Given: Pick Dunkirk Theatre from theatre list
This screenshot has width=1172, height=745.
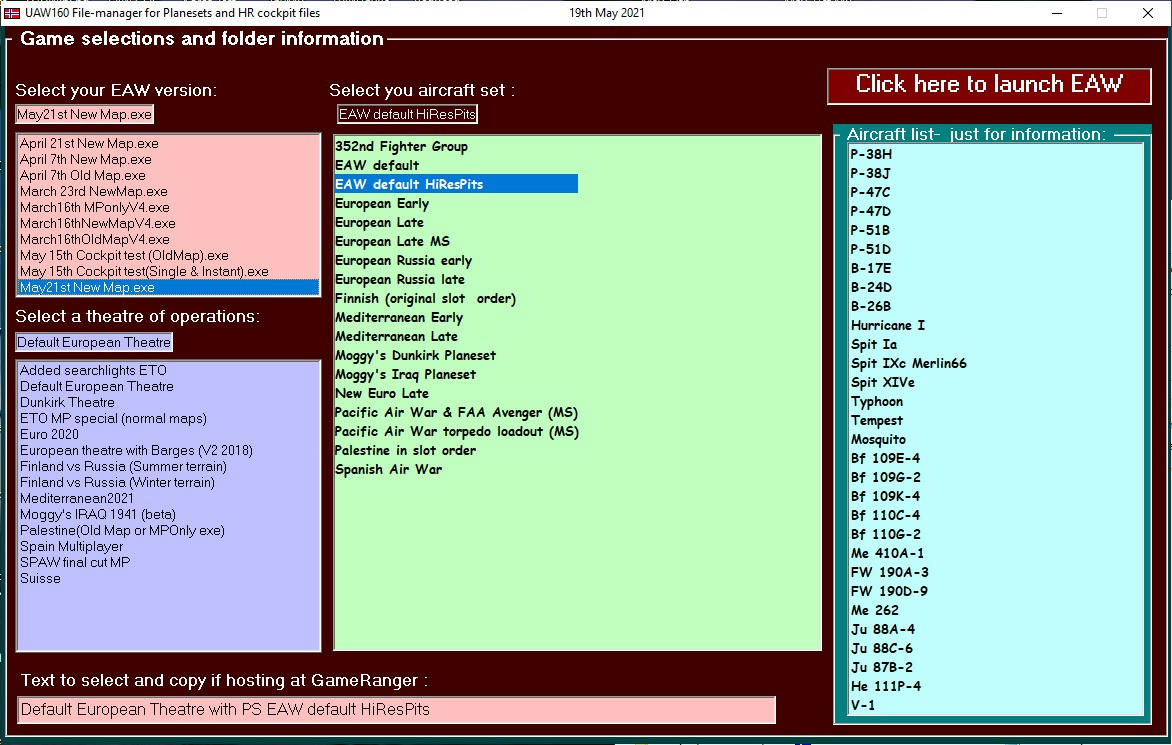Looking at the screenshot, I should tap(67, 402).
